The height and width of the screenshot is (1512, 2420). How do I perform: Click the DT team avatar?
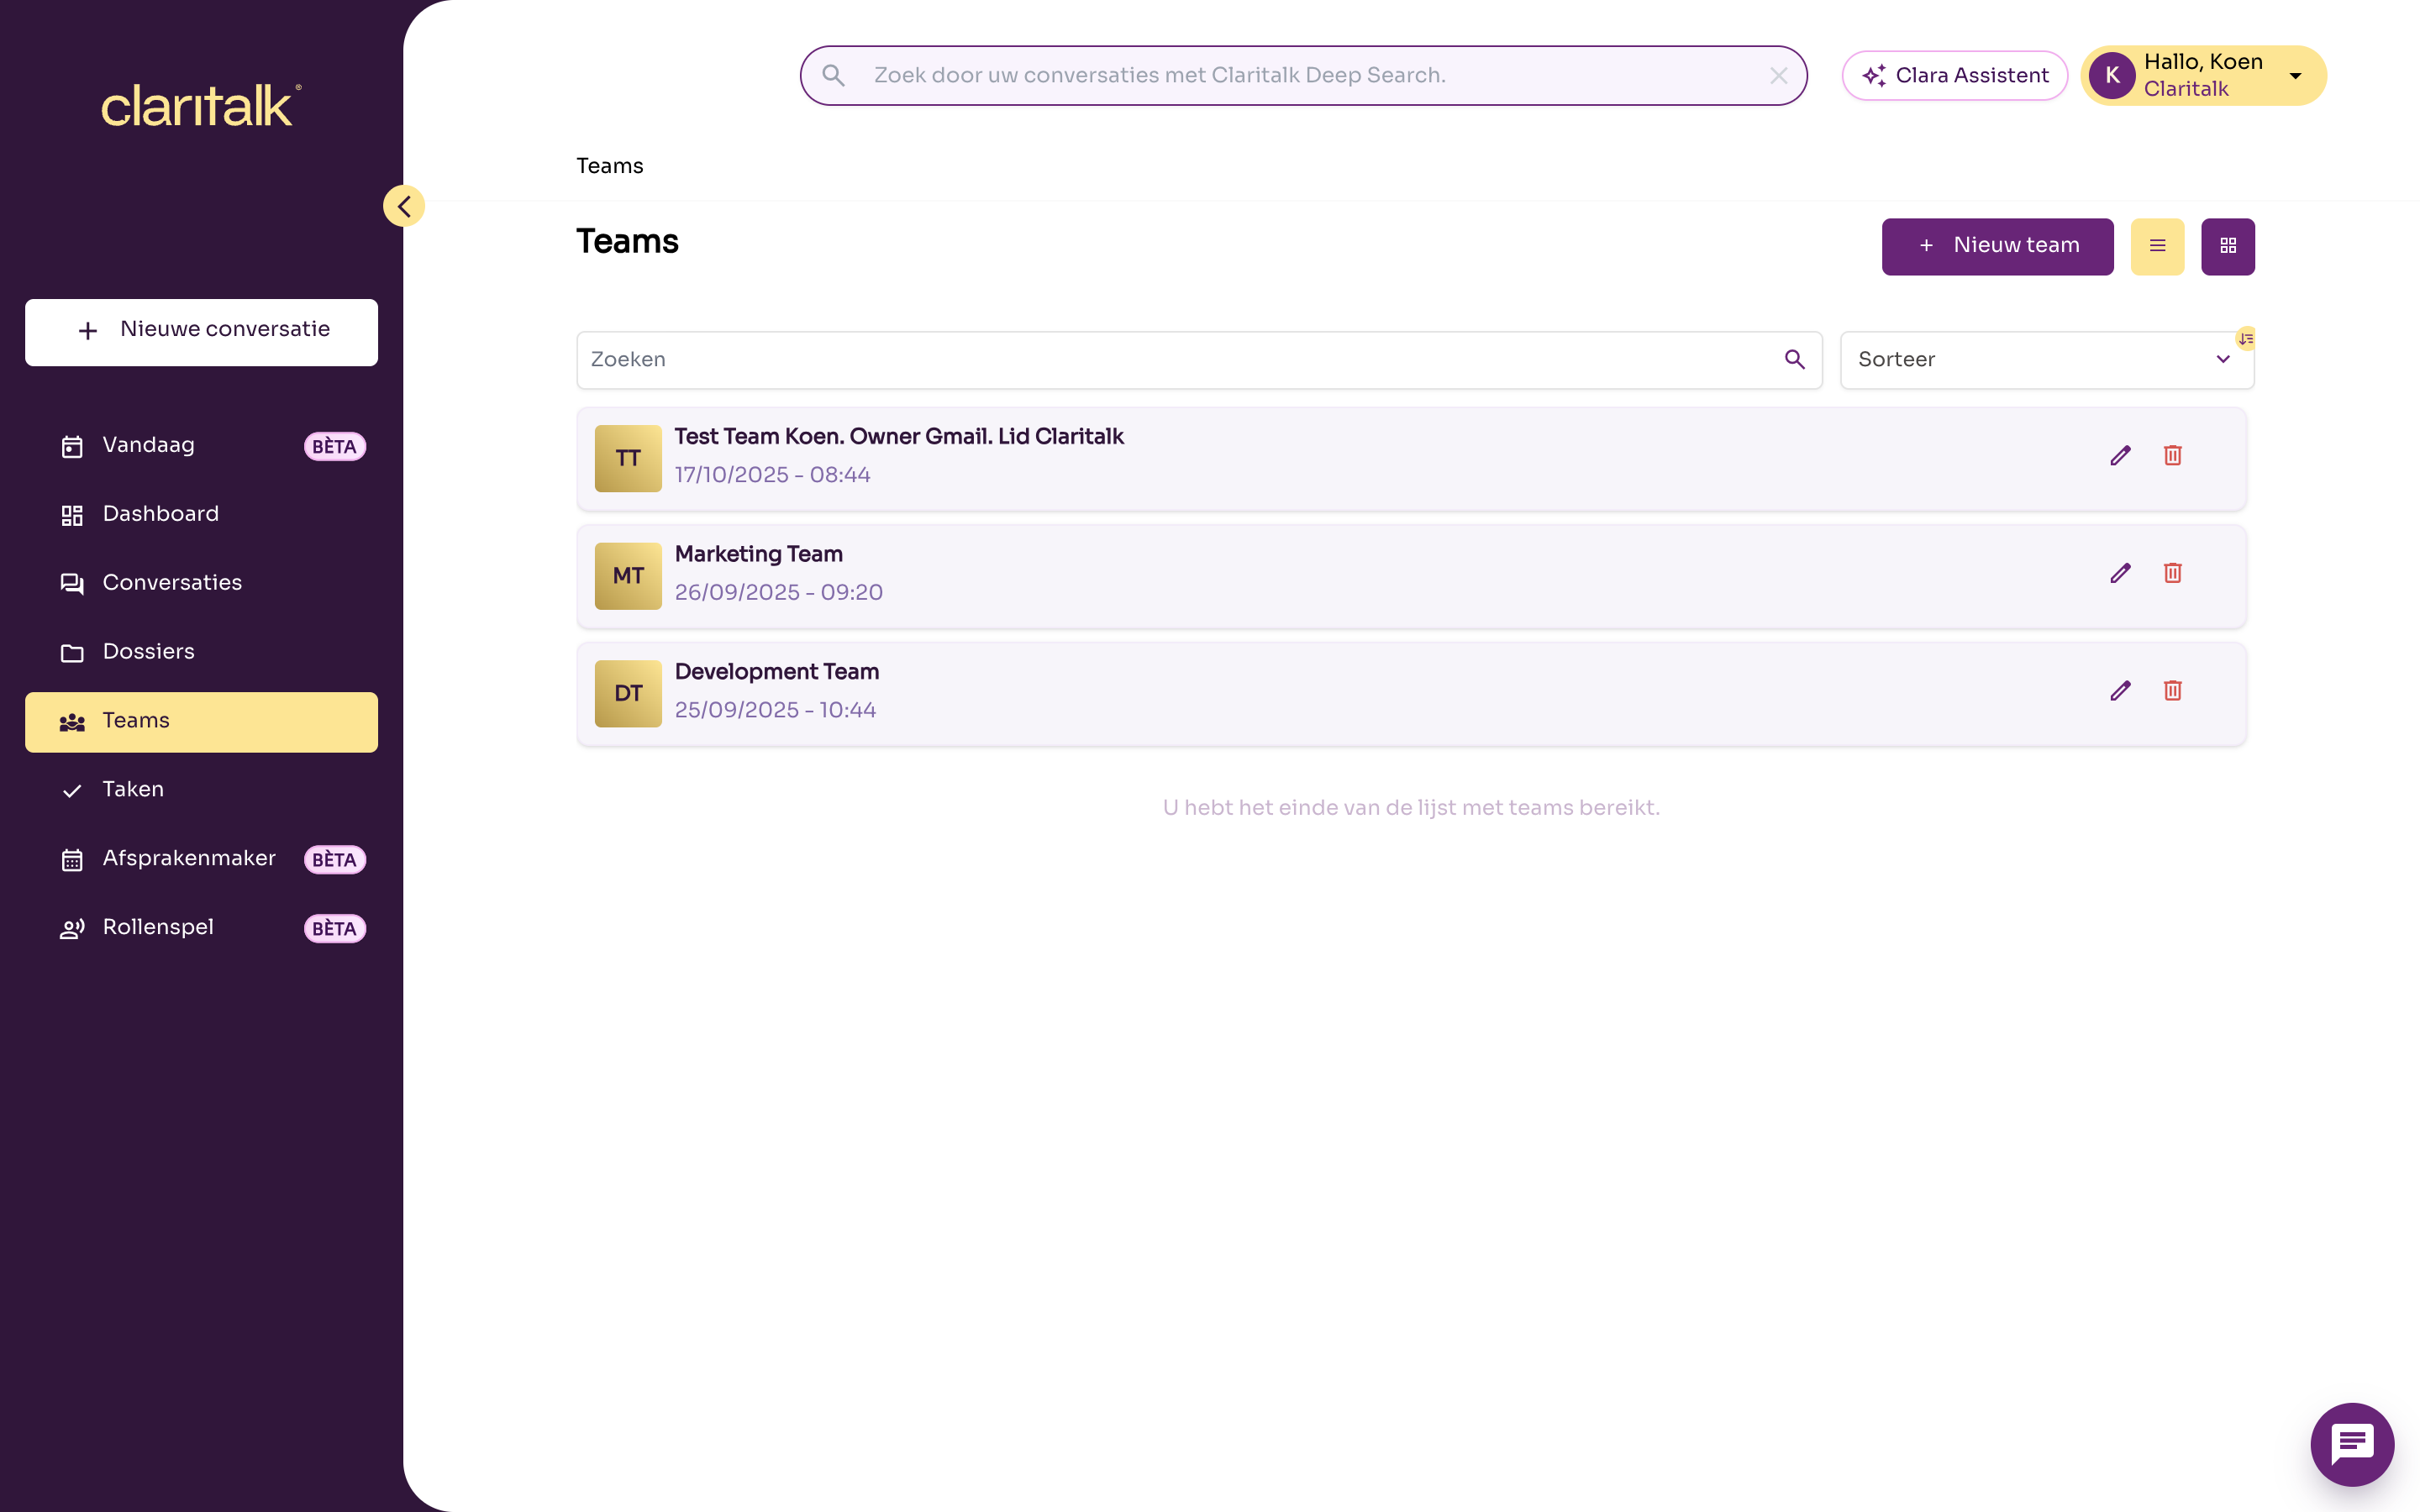628,694
